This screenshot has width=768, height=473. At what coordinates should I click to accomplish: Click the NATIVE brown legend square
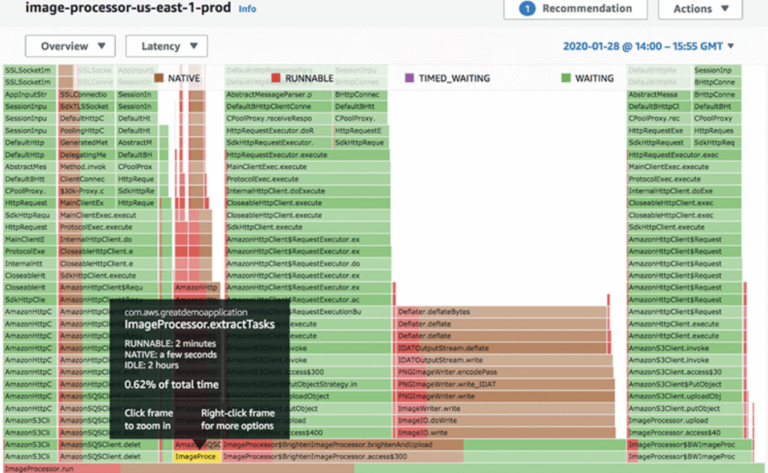159,78
